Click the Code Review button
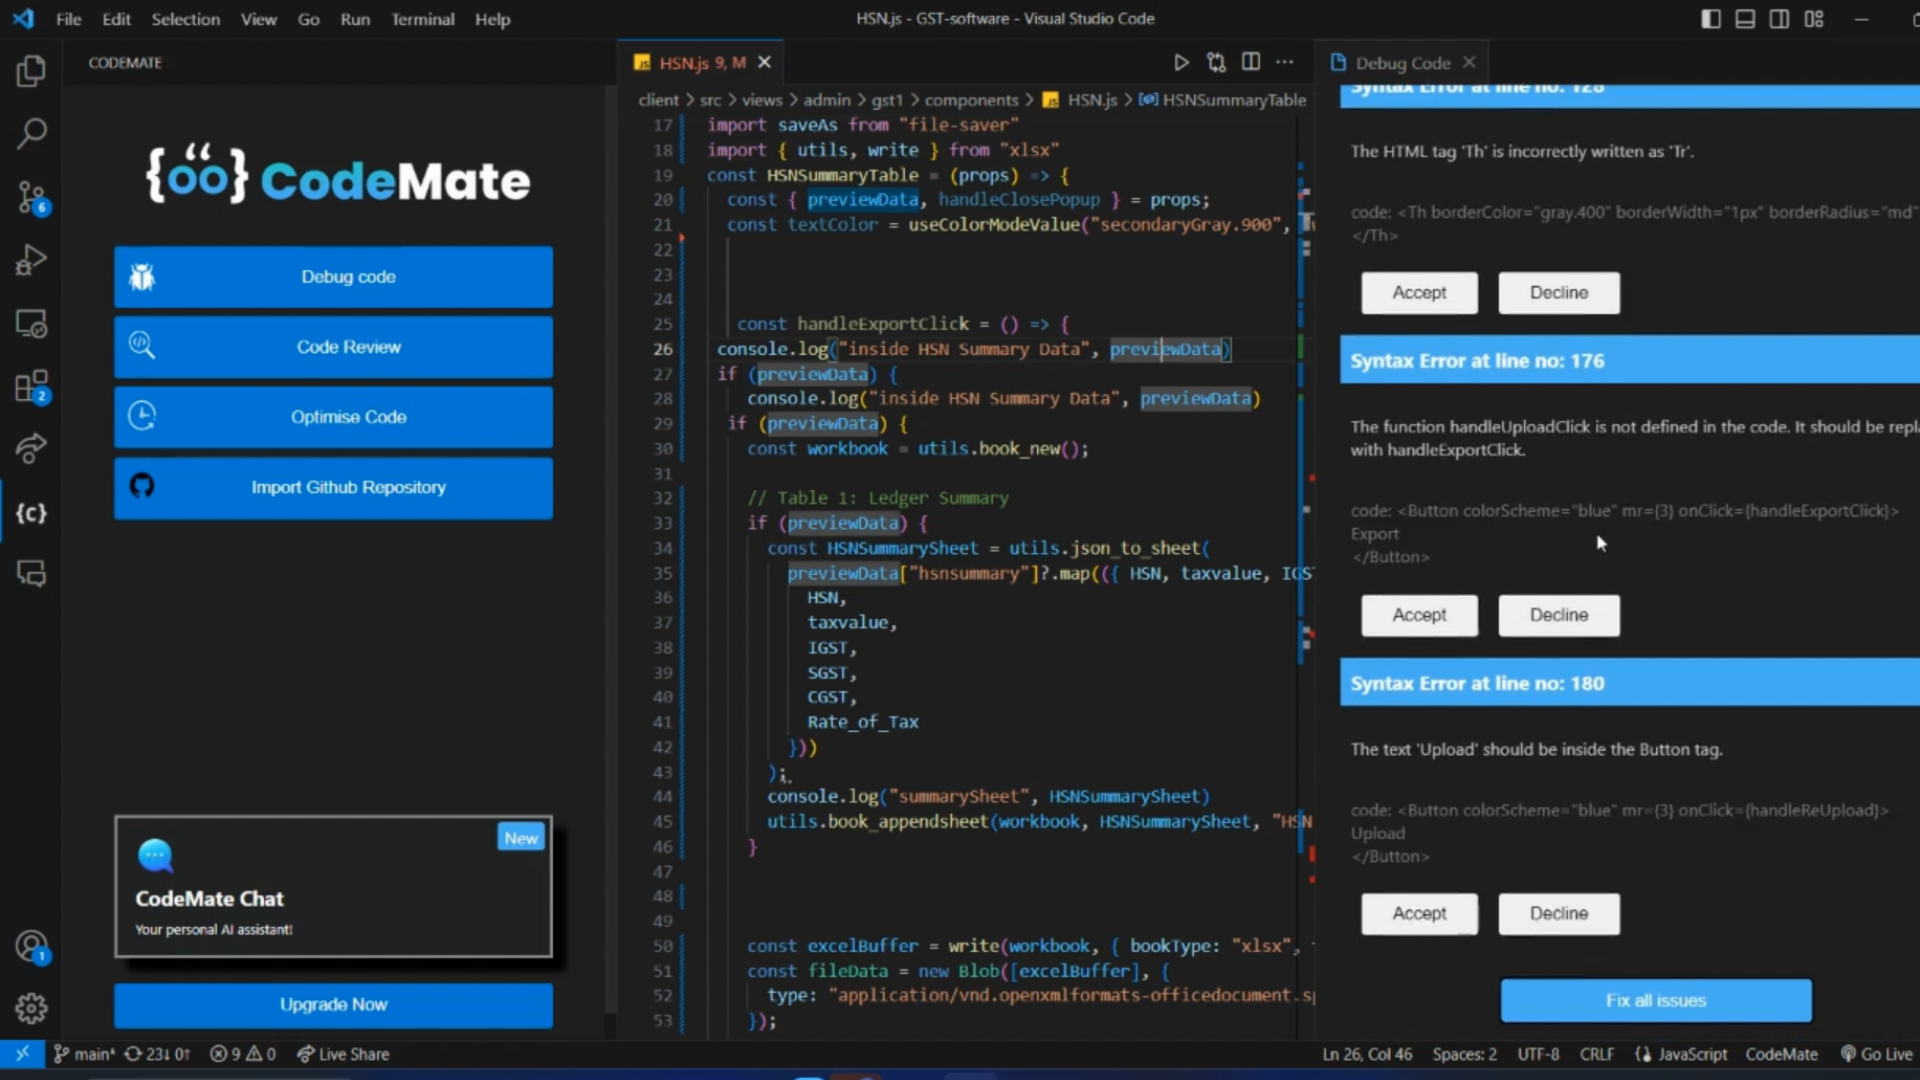Screen dimensions: 1920x1080 pos(333,347)
